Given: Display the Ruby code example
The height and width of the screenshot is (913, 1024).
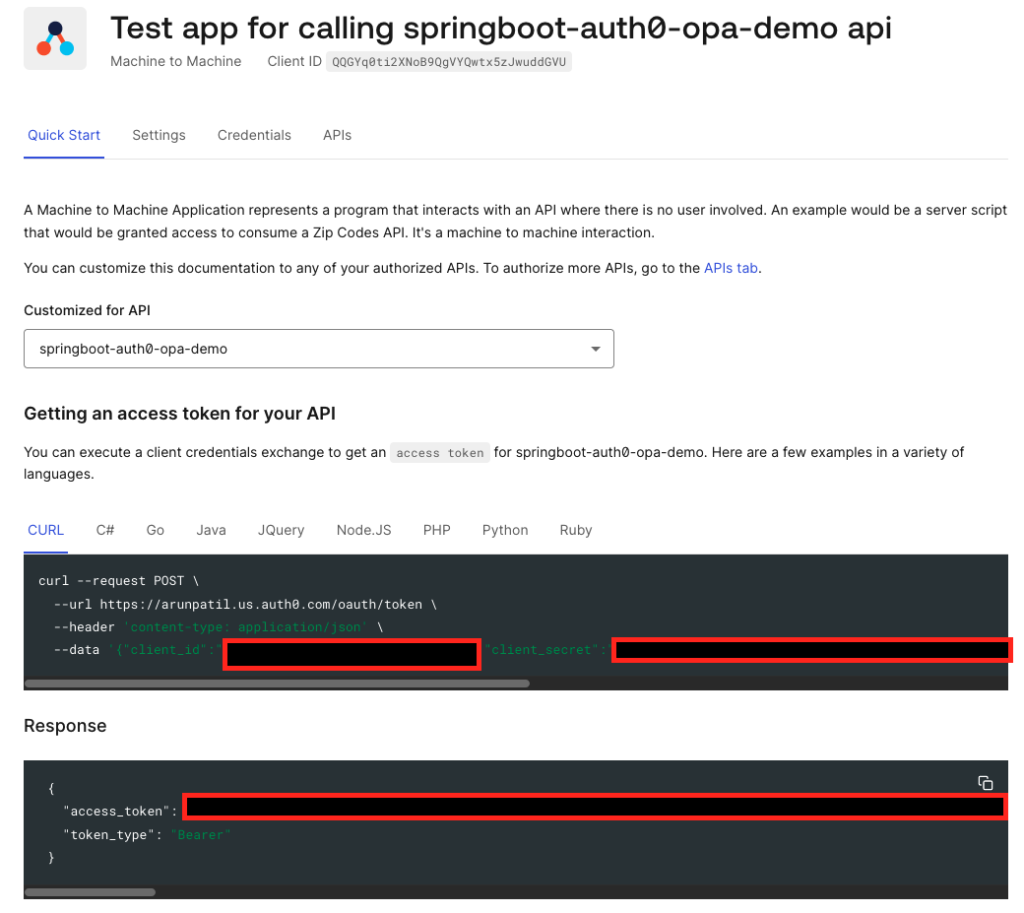Looking at the screenshot, I should click(576, 530).
